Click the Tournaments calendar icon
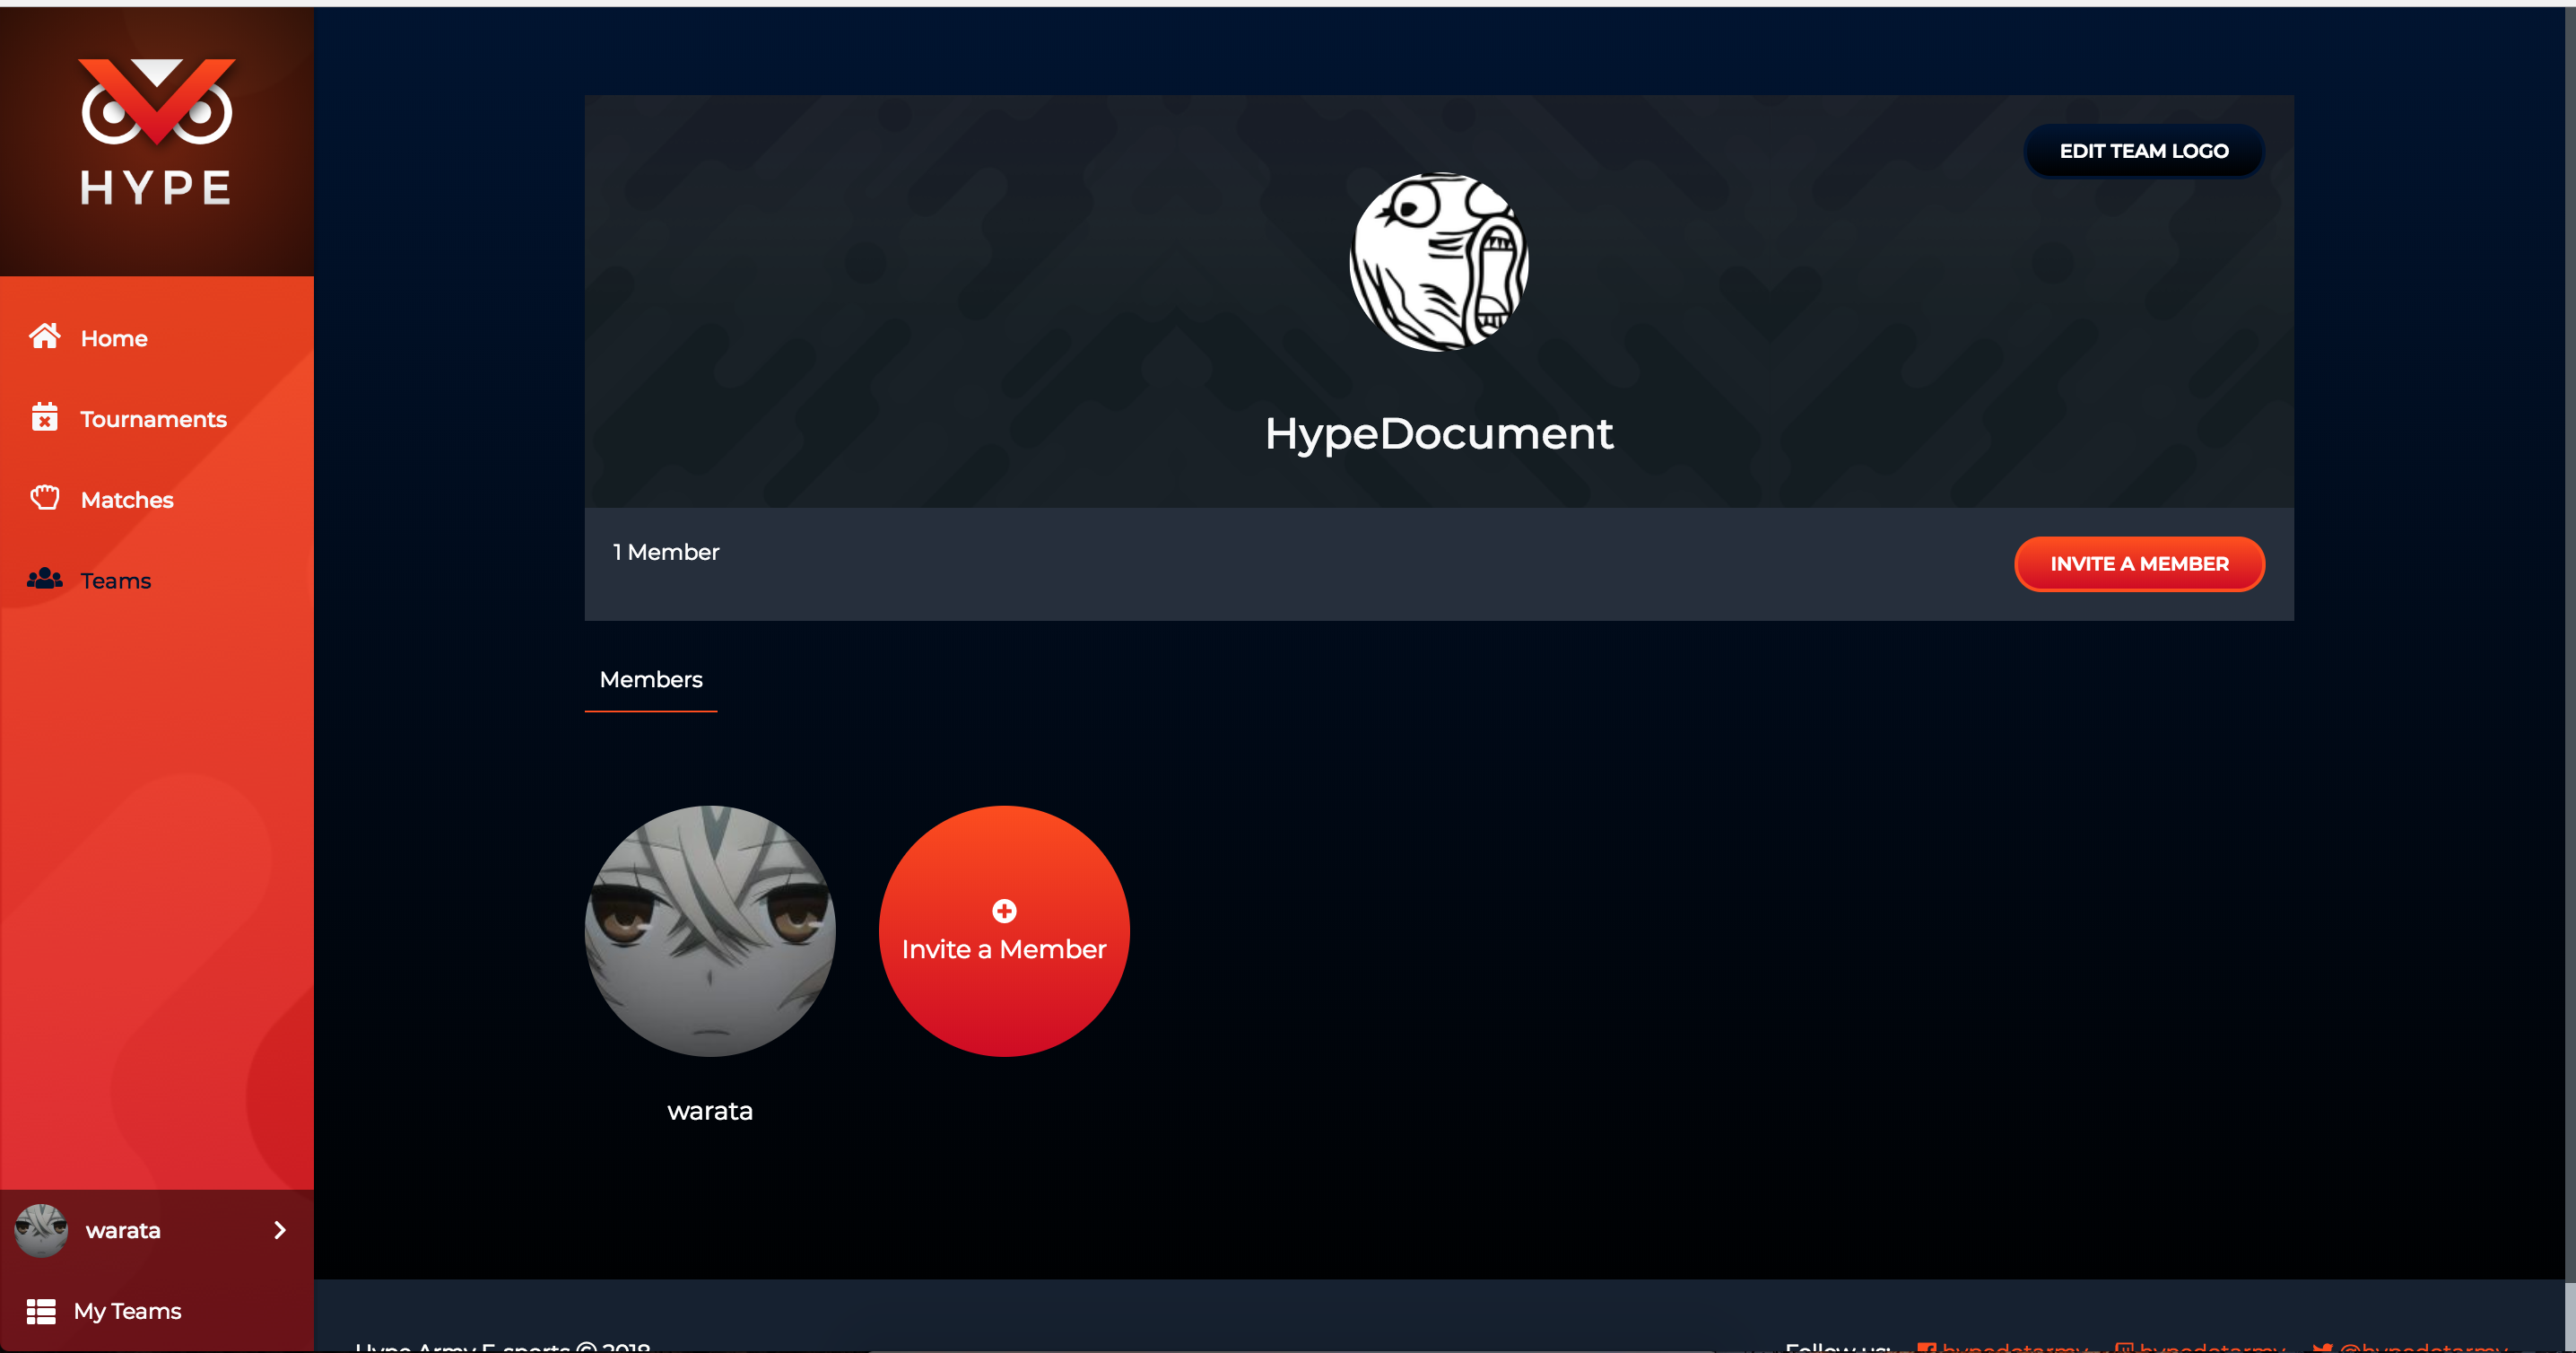Viewport: 2576px width, 1353px height. (44, 417)
